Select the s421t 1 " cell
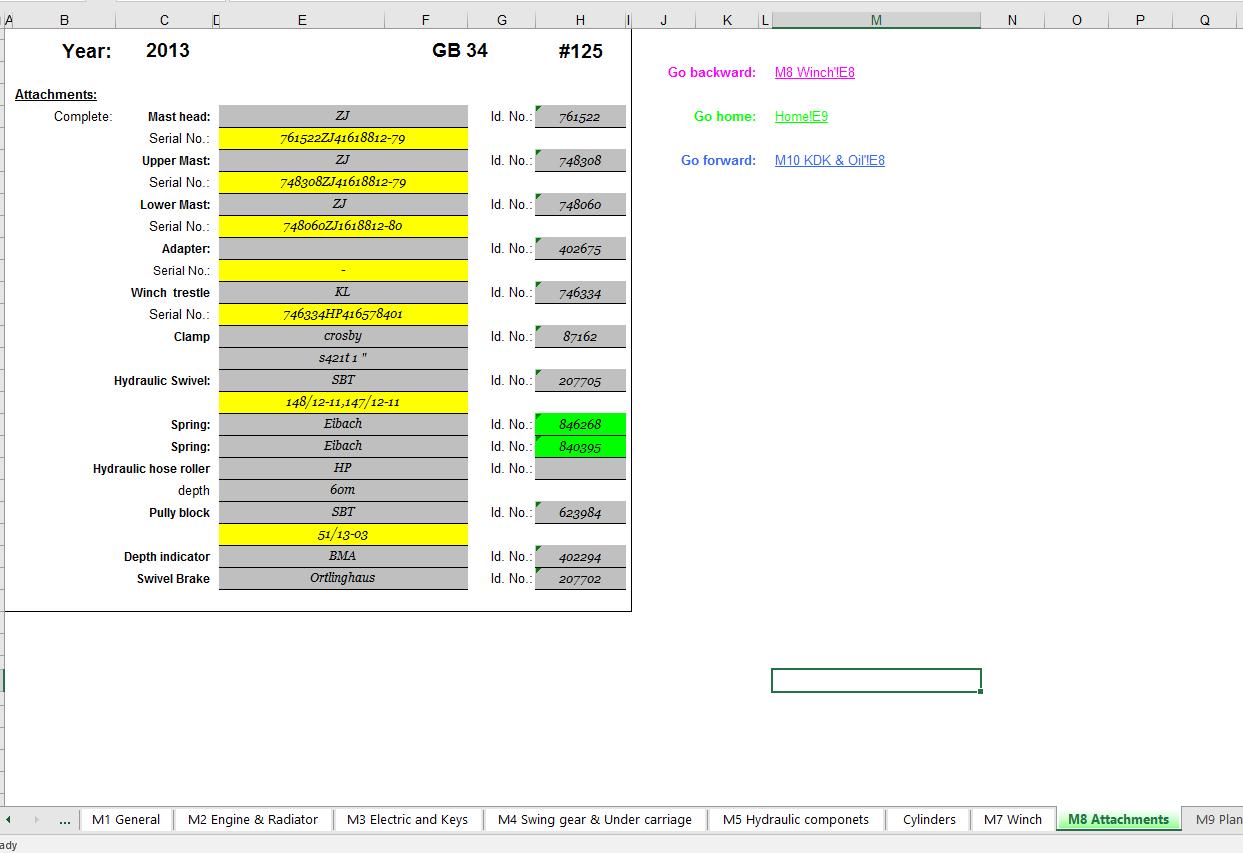The width and height of the screenshot is (1243, 853). click(x=343, y=358)
